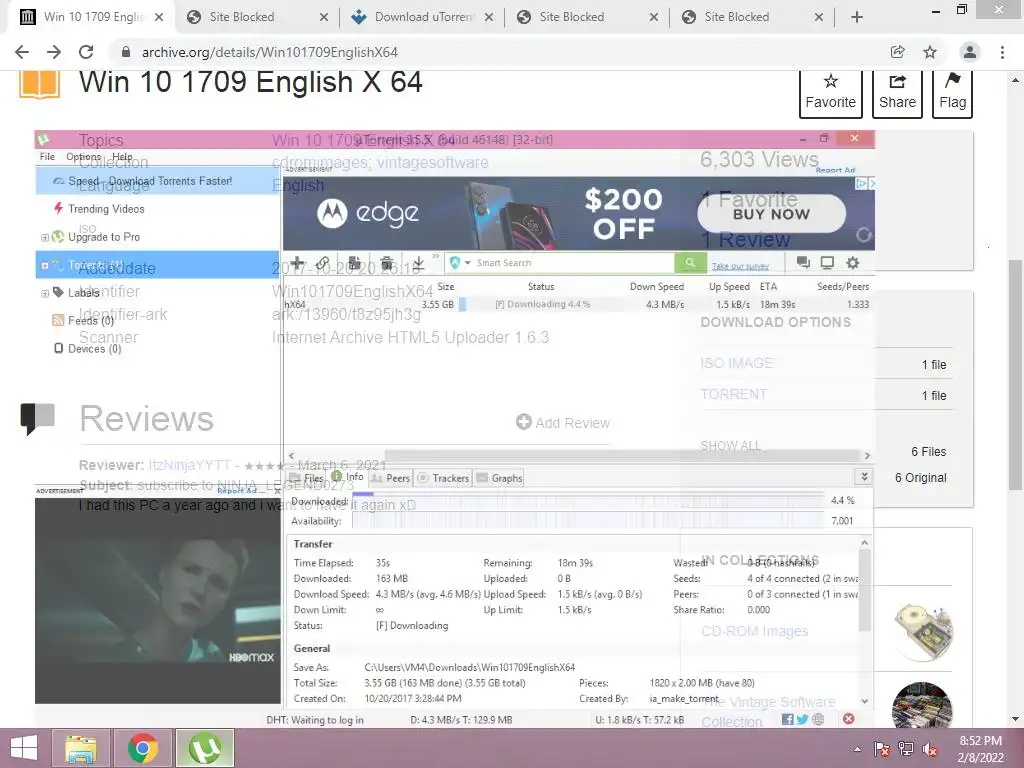Open uTorrent Preferences gear icon
Screen dimensions: 1024x768
coord(852,263)
